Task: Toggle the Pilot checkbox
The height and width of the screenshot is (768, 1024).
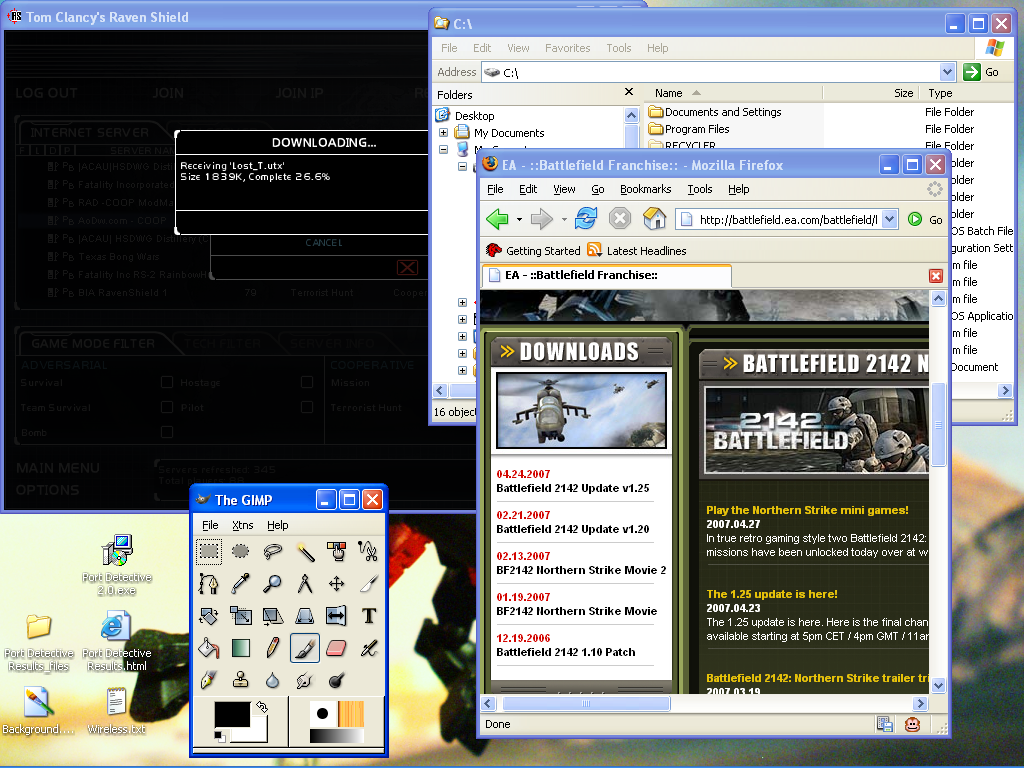Action: [x=306, y=407]
